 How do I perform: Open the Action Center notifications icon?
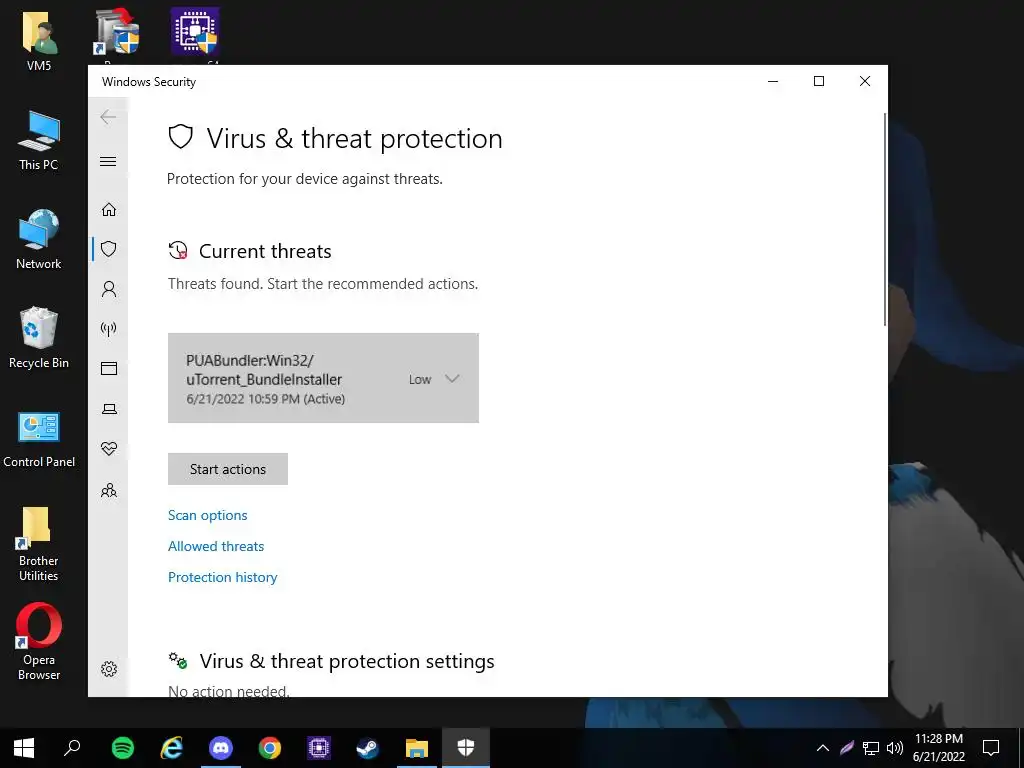coord(991,748)
